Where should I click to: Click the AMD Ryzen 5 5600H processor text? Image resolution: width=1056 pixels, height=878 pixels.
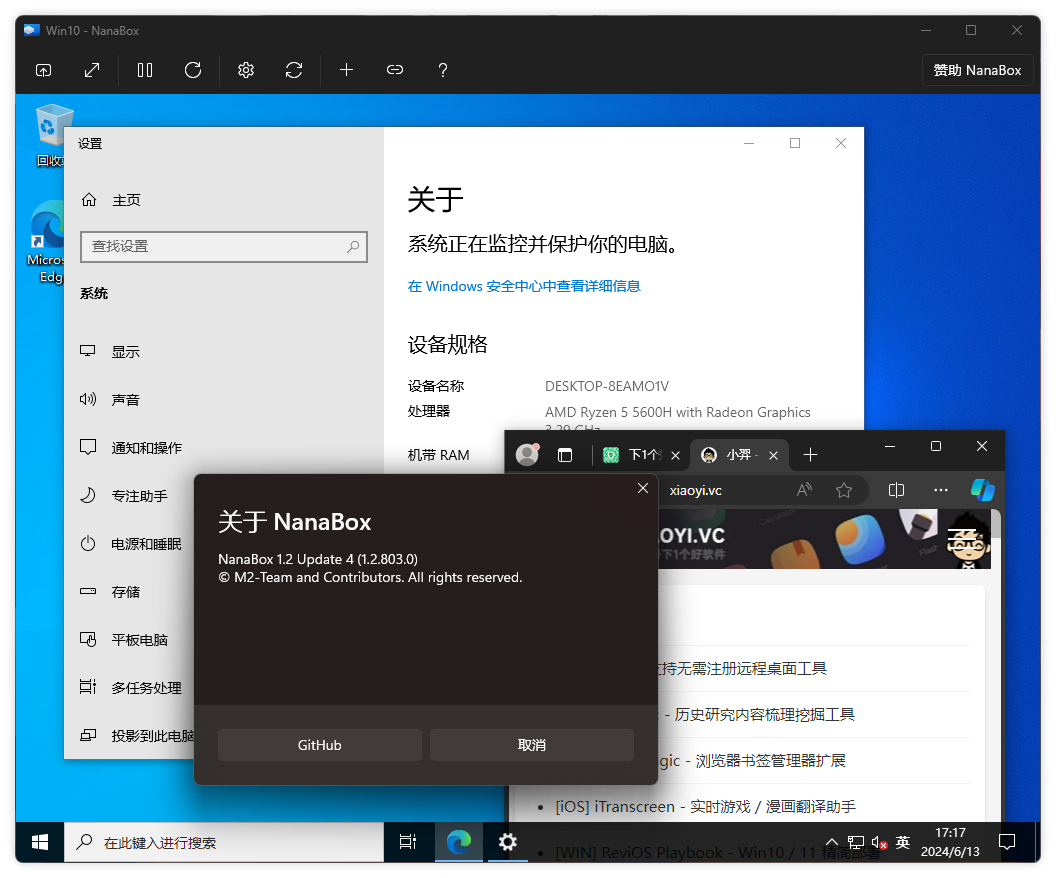(678, 412)
